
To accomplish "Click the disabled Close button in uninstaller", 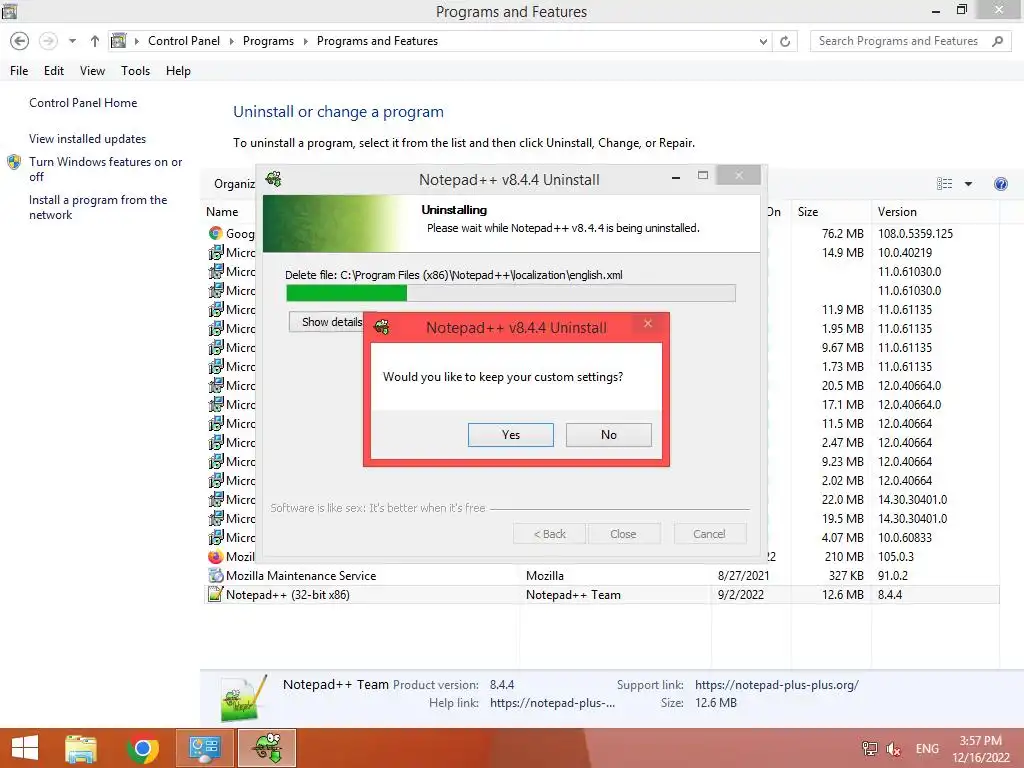I will 623,534.
